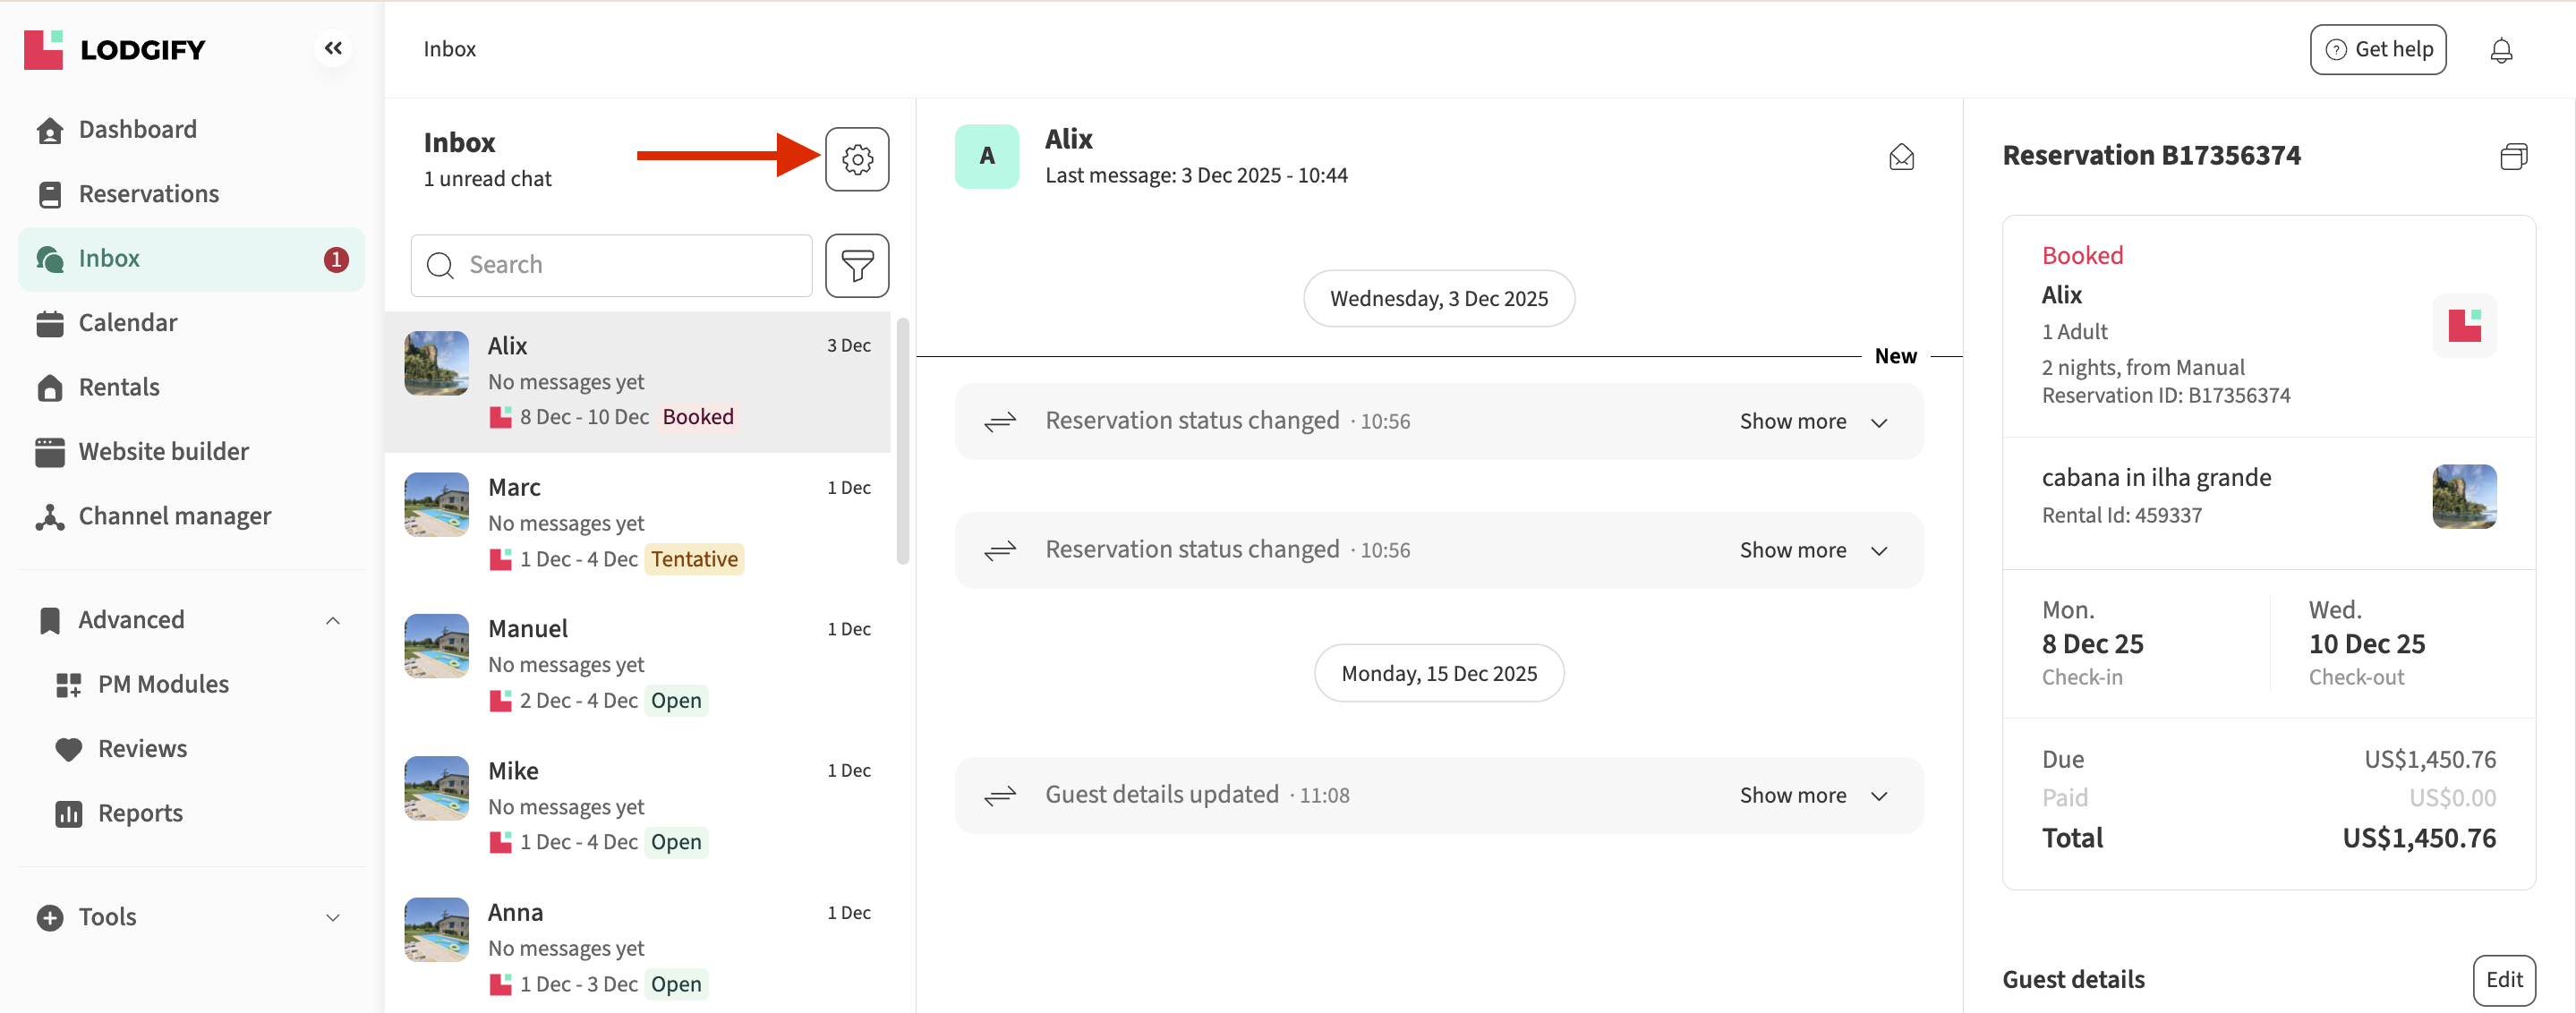Open Calendar from the sidebar
Screen dimensions: 2576x1013
(127, 322)
